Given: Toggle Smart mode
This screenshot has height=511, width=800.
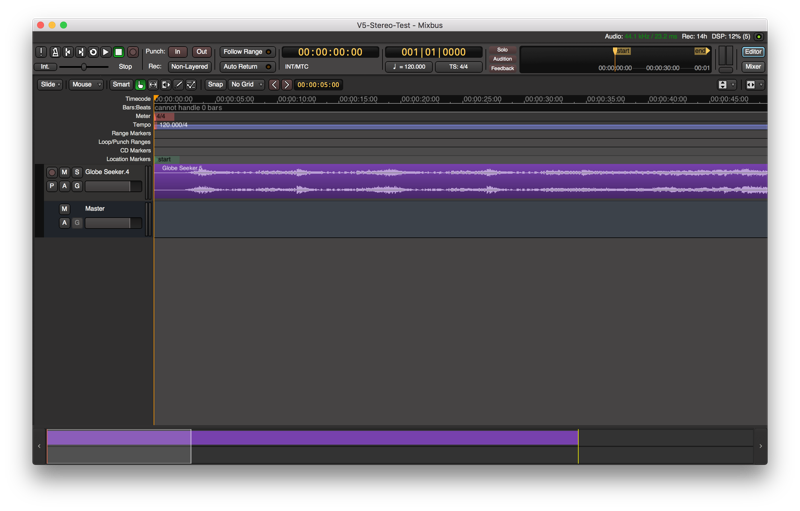Looking at the screenshot, I should [x=121, y=85].
